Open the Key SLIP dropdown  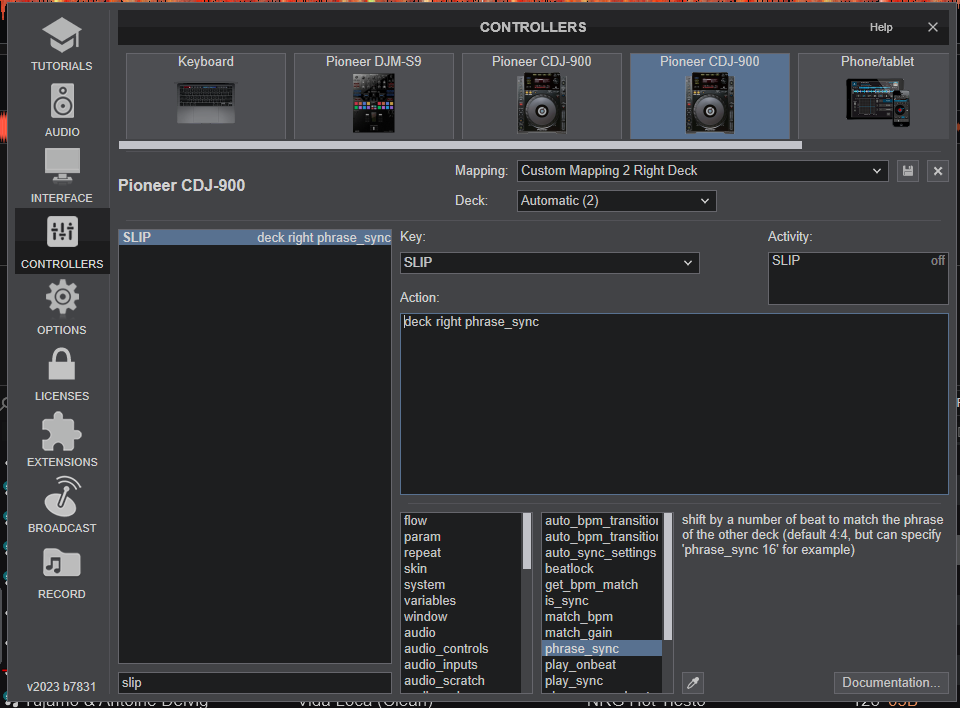click(549, 263)
